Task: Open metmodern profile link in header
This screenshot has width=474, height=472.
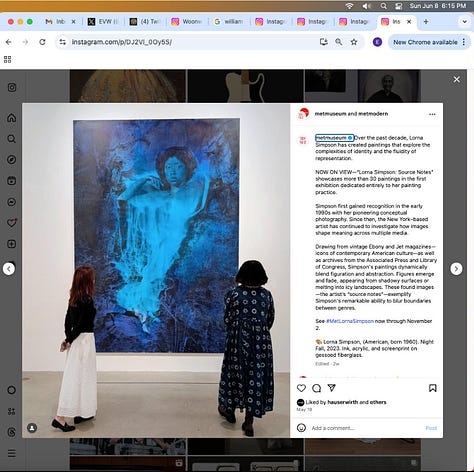Action: coord(373,114)
